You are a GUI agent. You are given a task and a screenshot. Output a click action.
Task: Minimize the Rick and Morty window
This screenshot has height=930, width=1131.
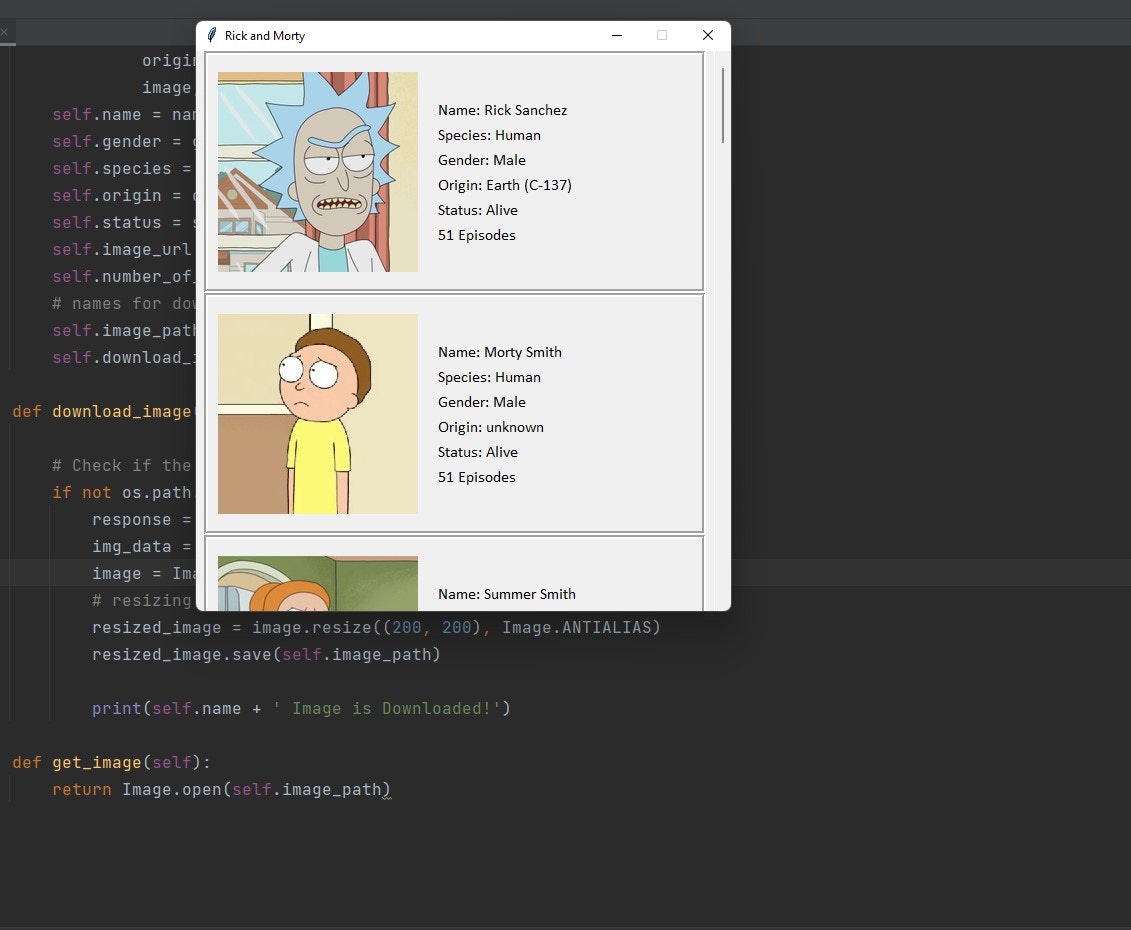(x=617, y=35)
